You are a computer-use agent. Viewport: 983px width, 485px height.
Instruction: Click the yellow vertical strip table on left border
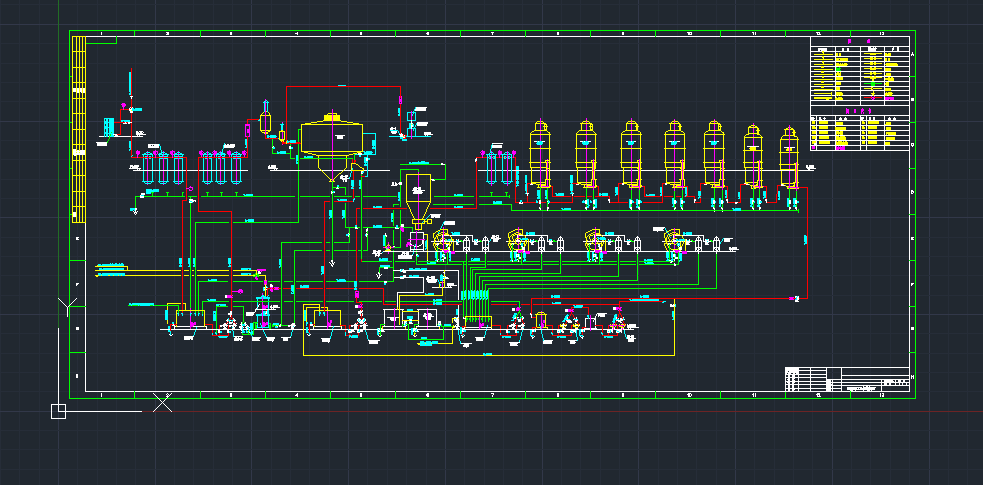coord(77,130)
